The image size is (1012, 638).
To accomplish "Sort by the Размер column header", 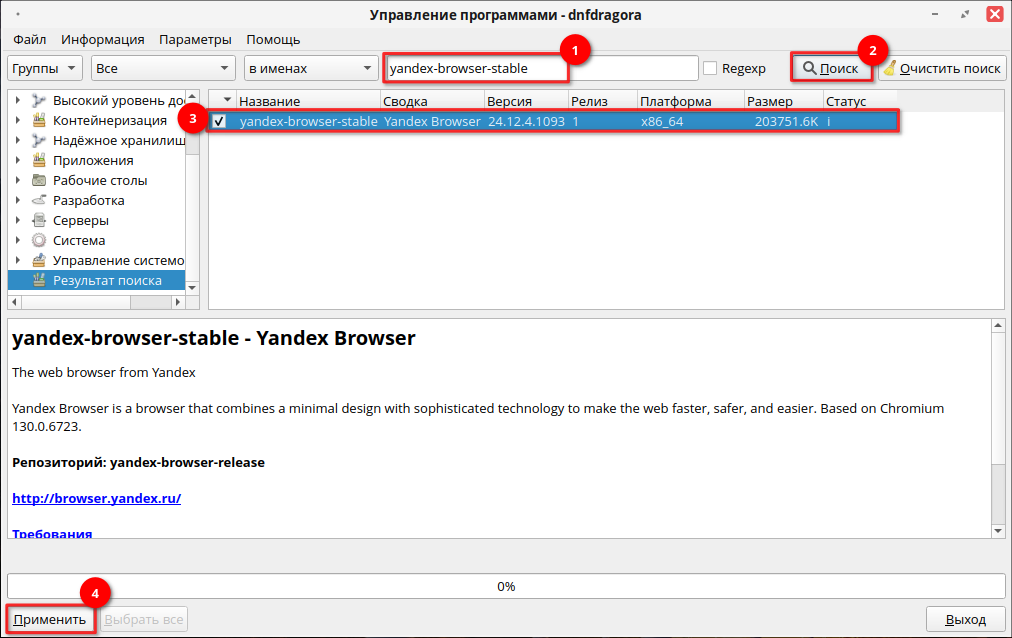I will tap(784, 101).
